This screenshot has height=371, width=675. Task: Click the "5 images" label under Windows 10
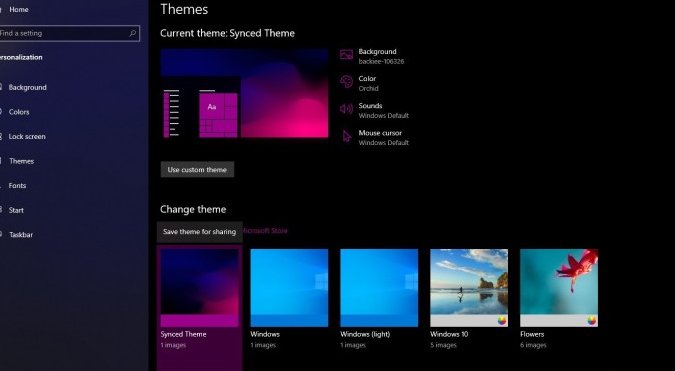pos(443,345)
